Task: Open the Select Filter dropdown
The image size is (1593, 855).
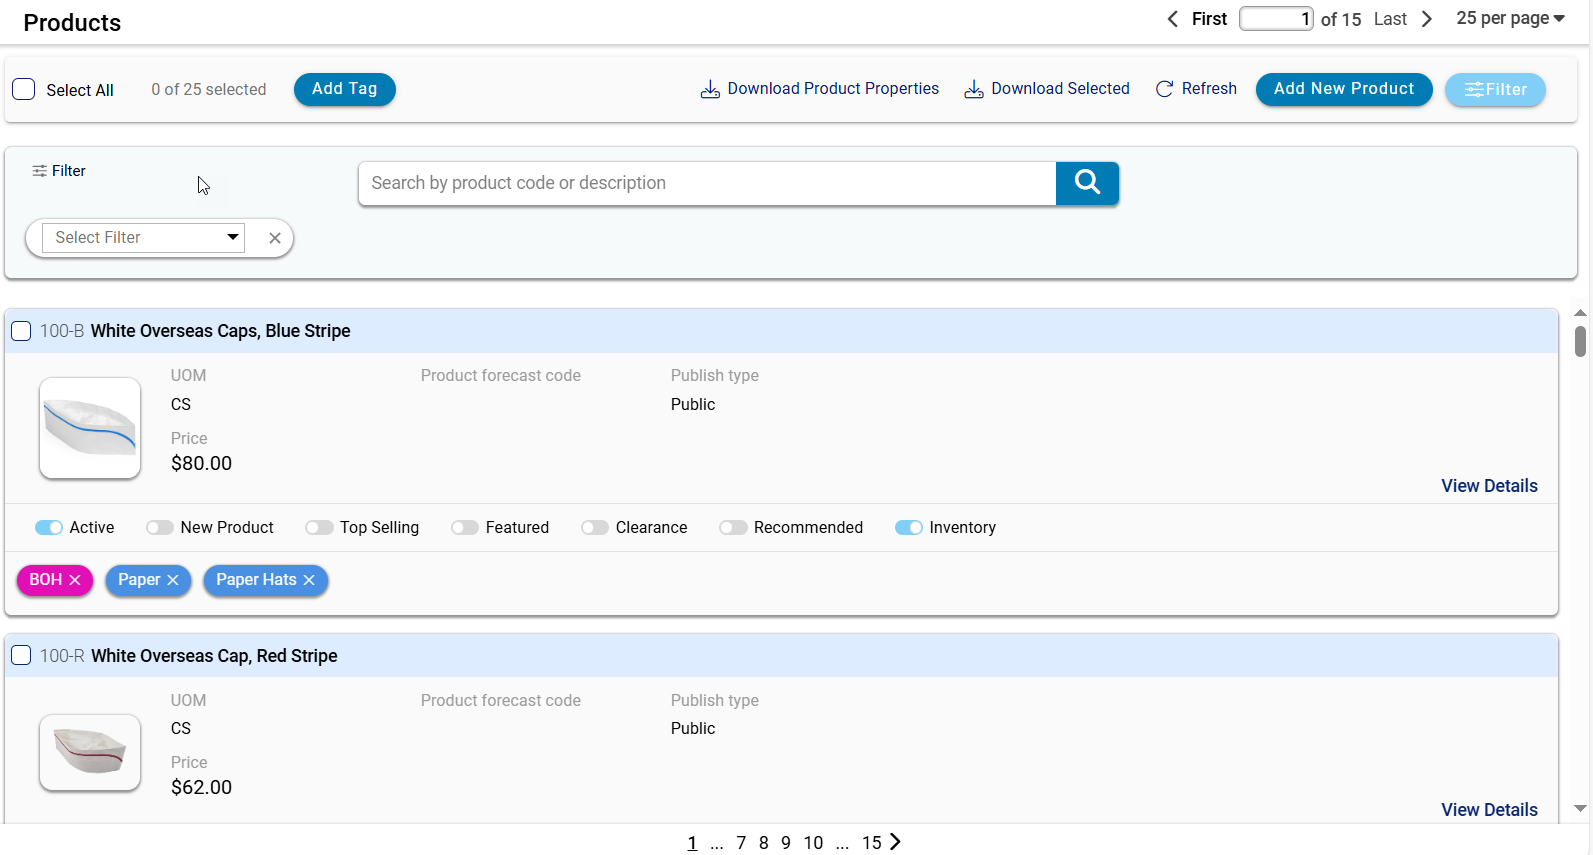Action: (x=144, y=238)
